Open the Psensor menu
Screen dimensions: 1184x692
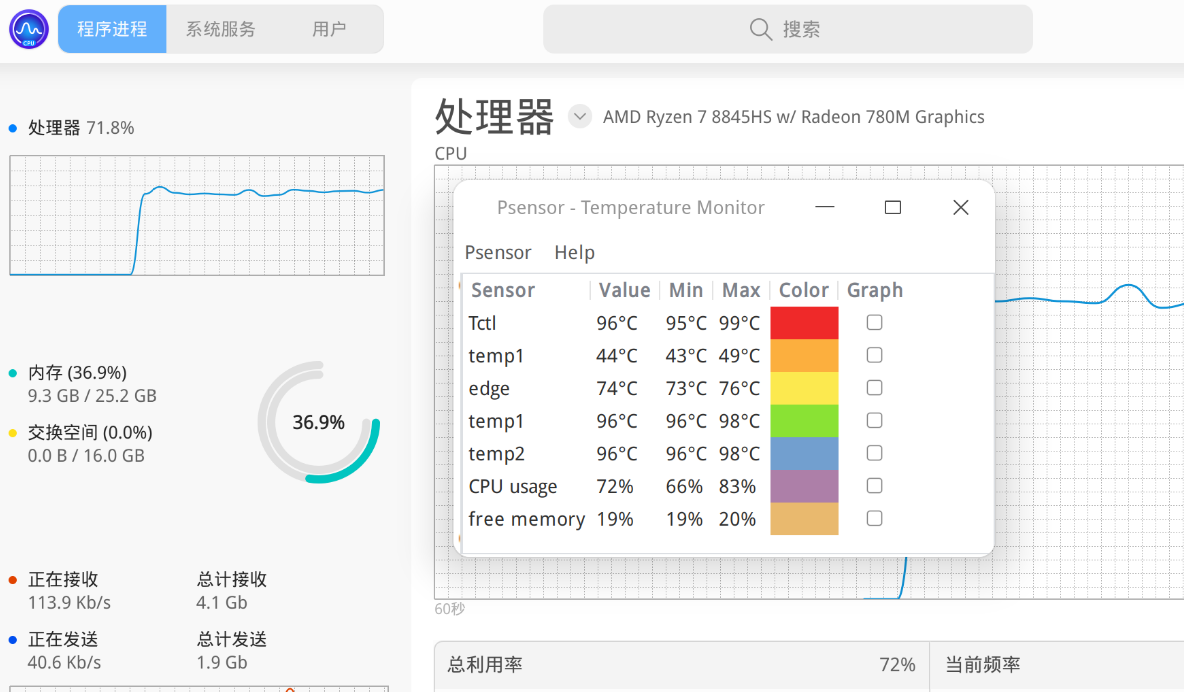(x=498, y=252)
